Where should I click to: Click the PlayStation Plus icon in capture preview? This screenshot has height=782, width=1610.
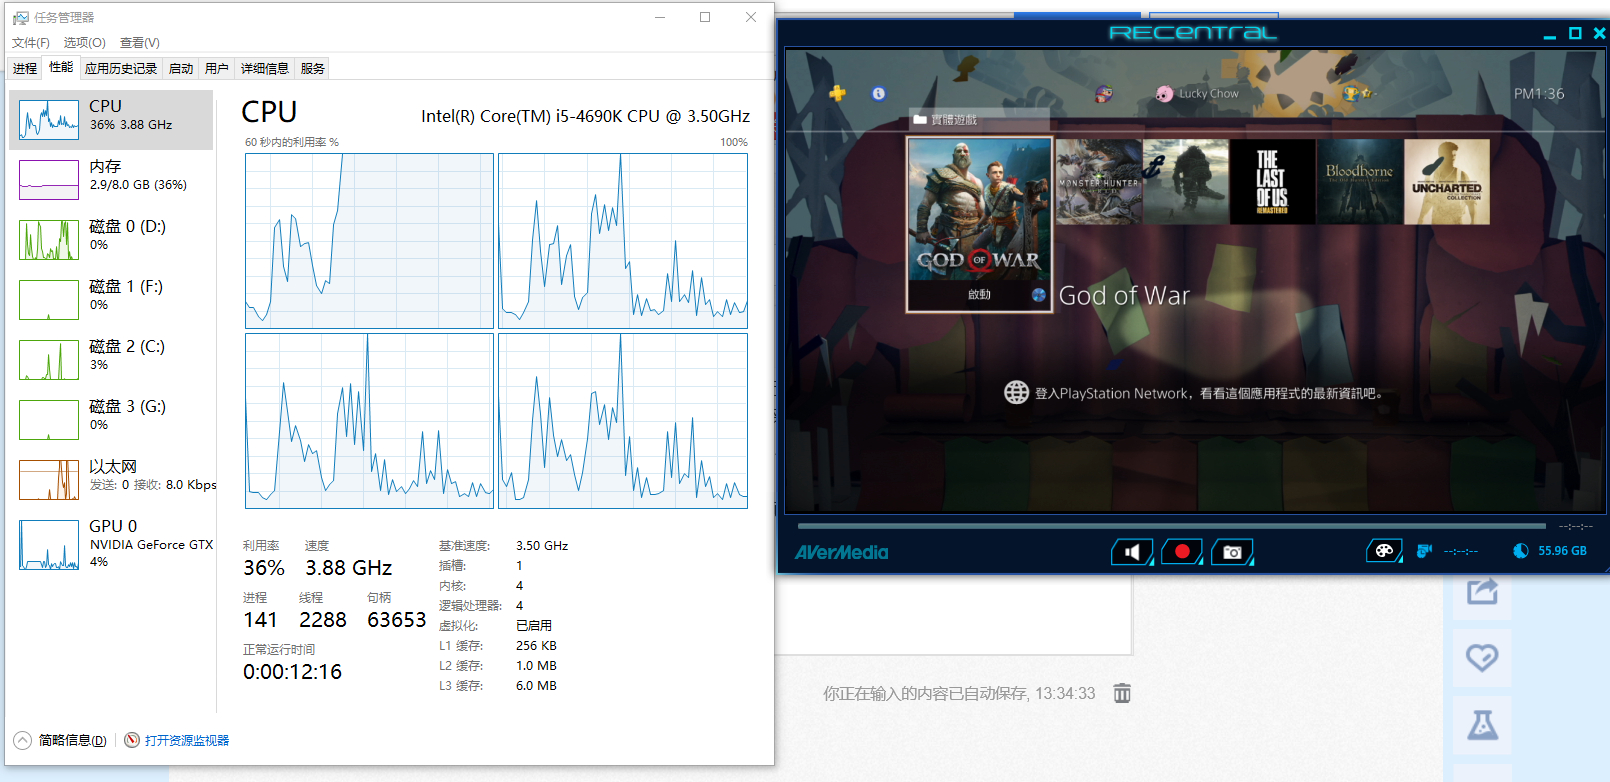pos(837,93)
